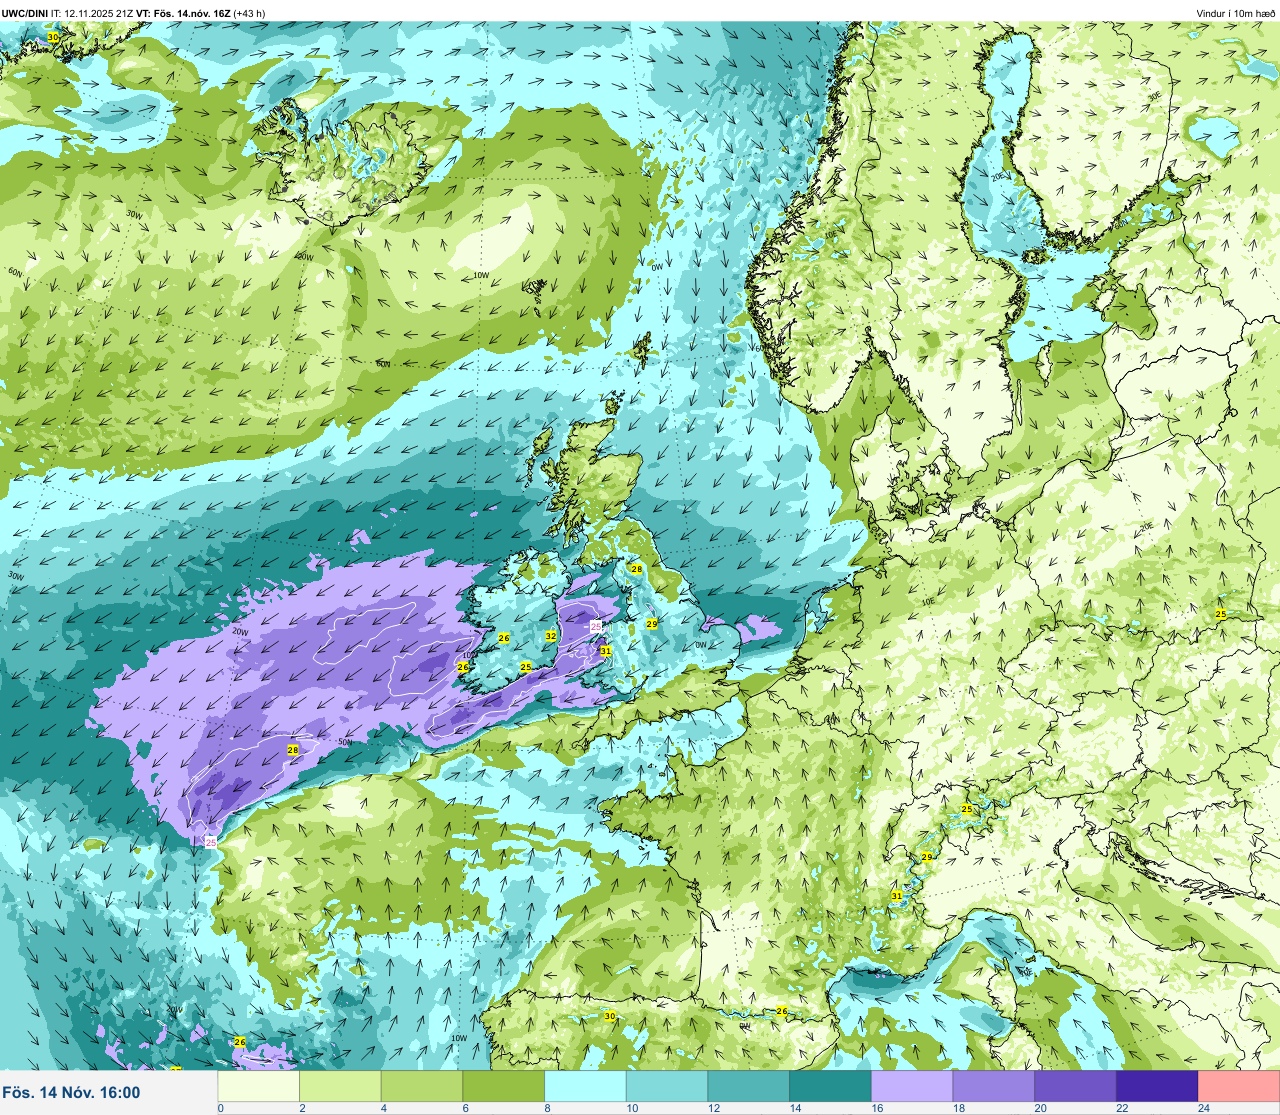
Task: Select the dark indigo 22–24 legend swatch
Action: tap(1156, 1085)
